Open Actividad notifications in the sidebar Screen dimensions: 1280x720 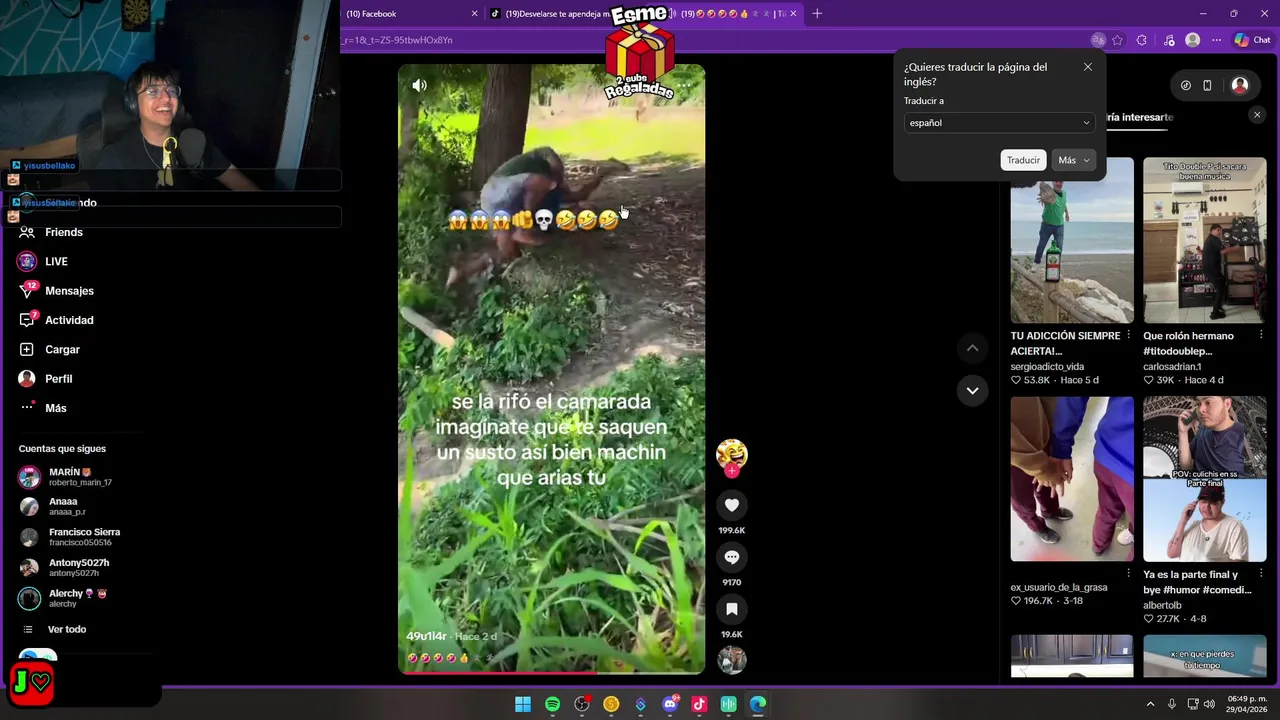69,320
